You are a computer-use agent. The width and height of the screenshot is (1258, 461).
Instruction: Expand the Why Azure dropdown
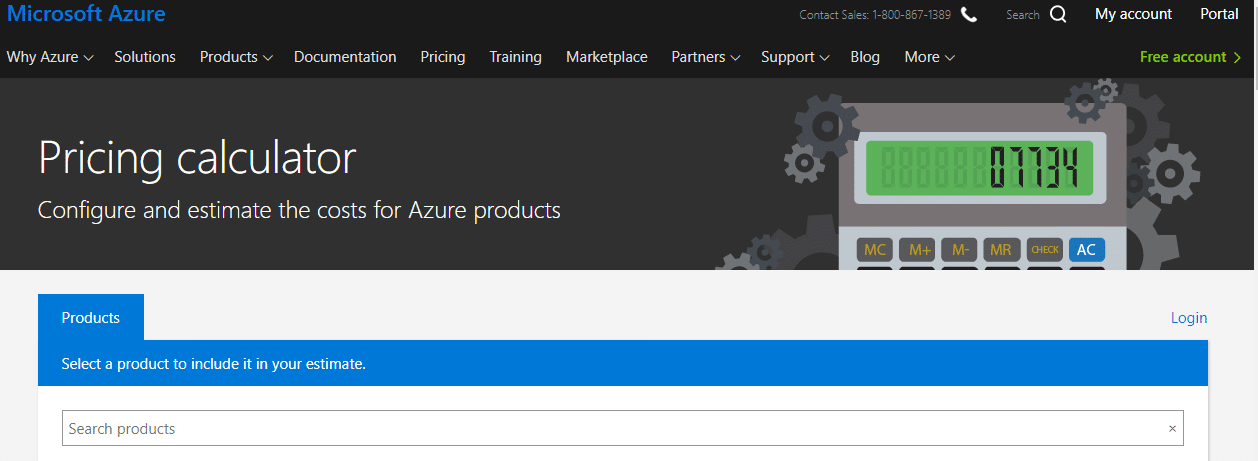click(50, 57)
